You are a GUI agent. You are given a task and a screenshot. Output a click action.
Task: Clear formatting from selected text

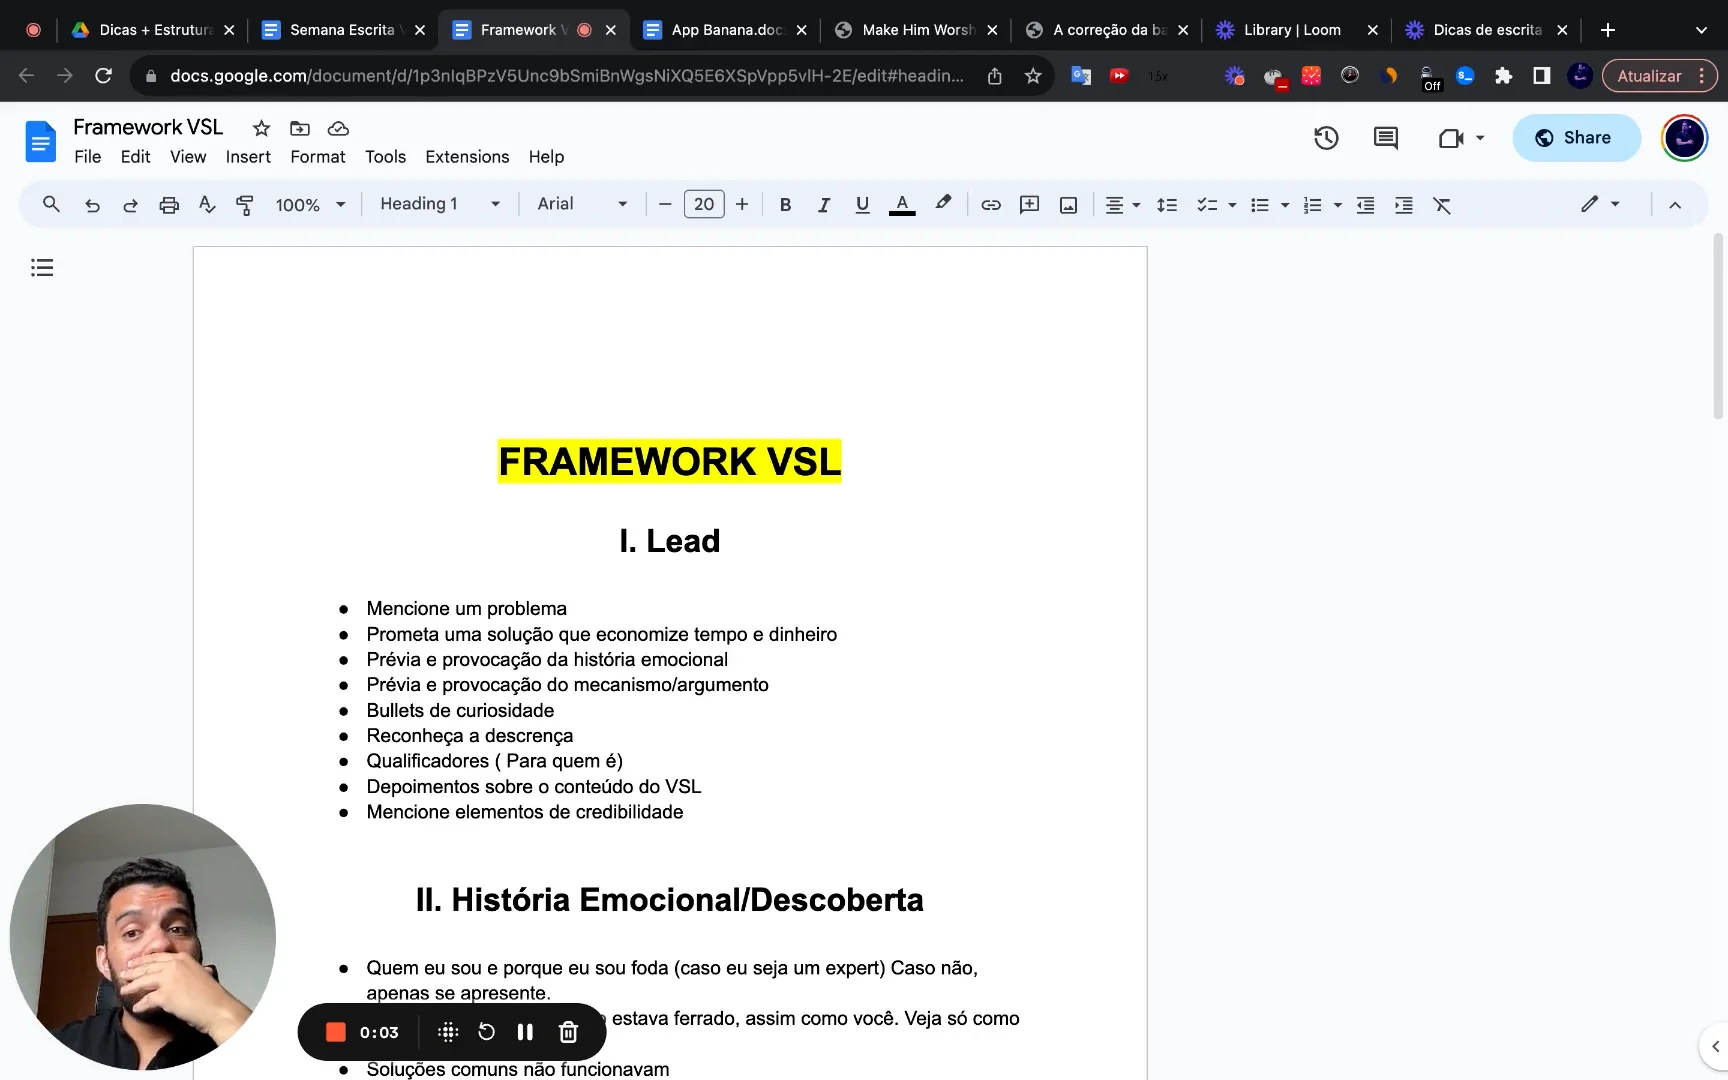[x=1442, y=205]
